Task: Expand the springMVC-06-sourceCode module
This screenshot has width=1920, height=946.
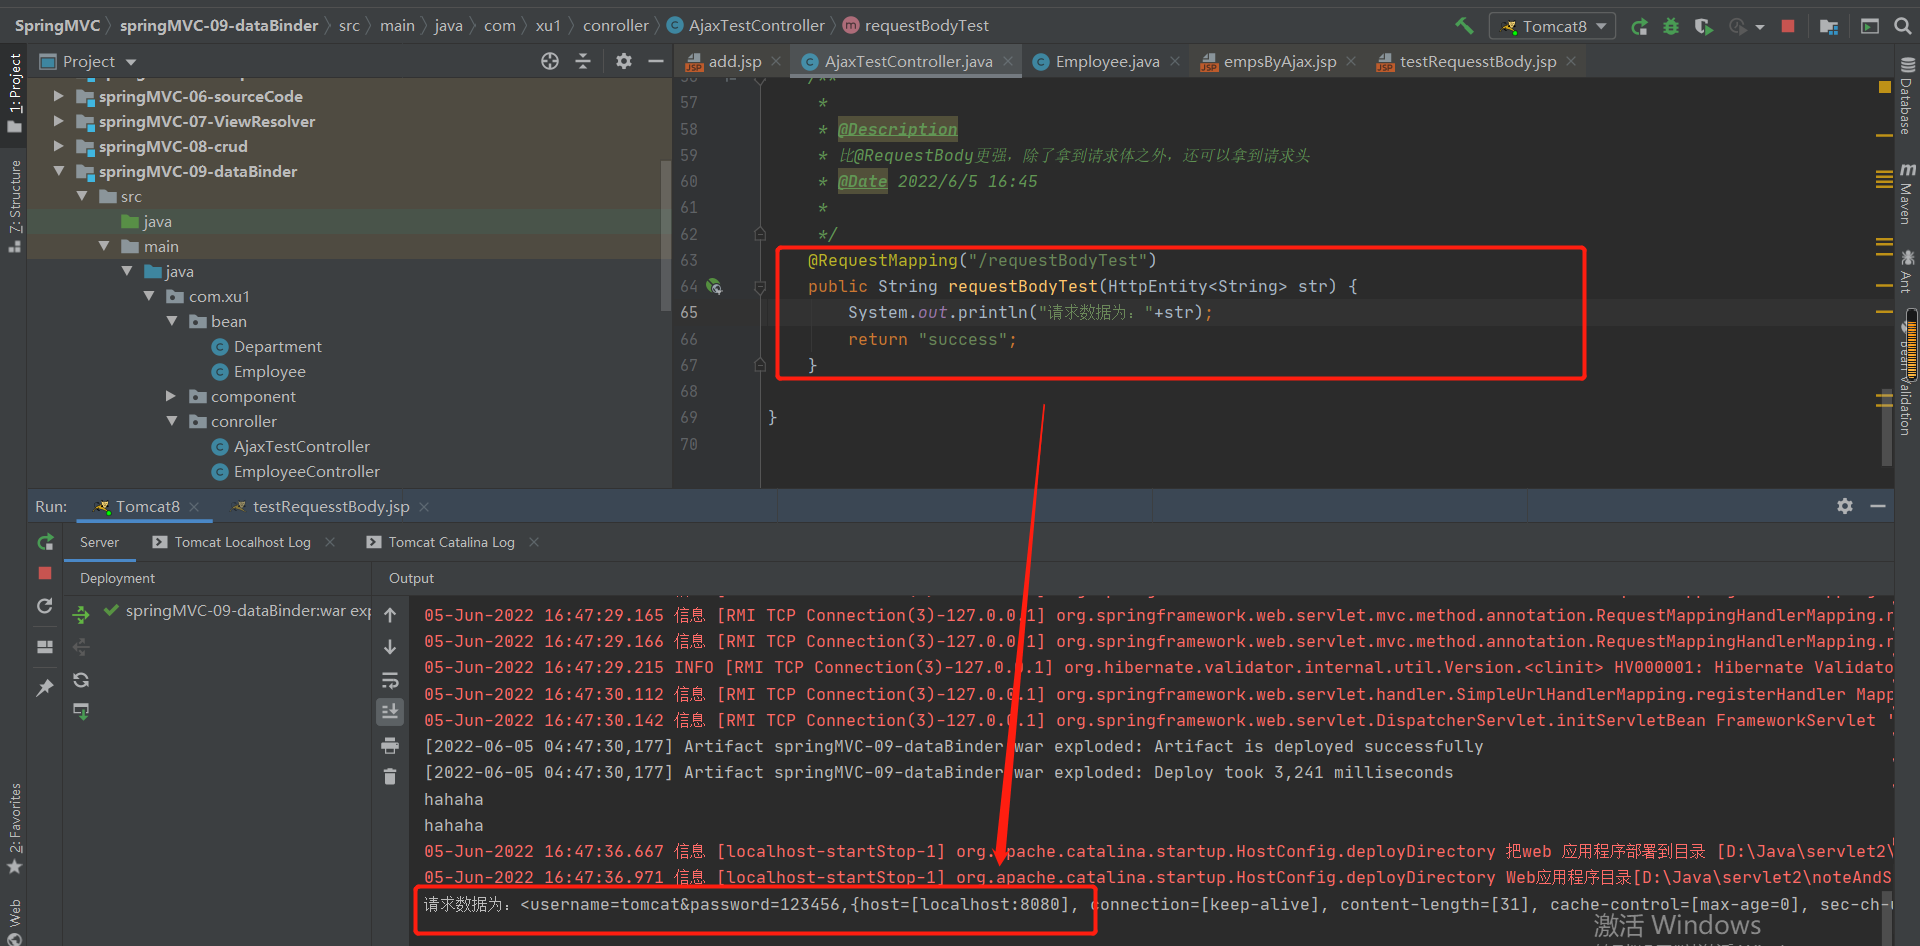Action: pyautogui.click(x=58, y=96)
